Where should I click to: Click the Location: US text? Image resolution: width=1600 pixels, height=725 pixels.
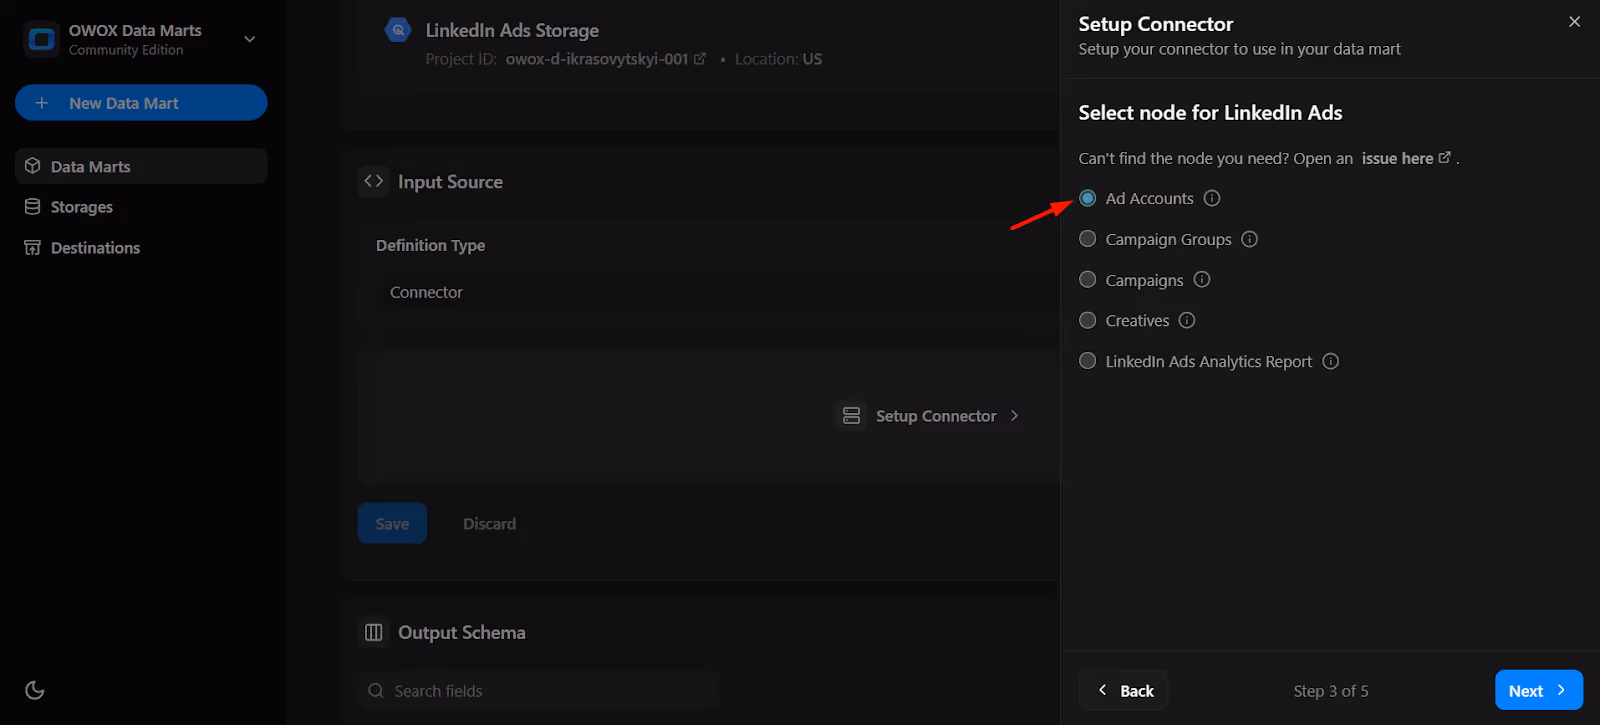click(778, 59)
